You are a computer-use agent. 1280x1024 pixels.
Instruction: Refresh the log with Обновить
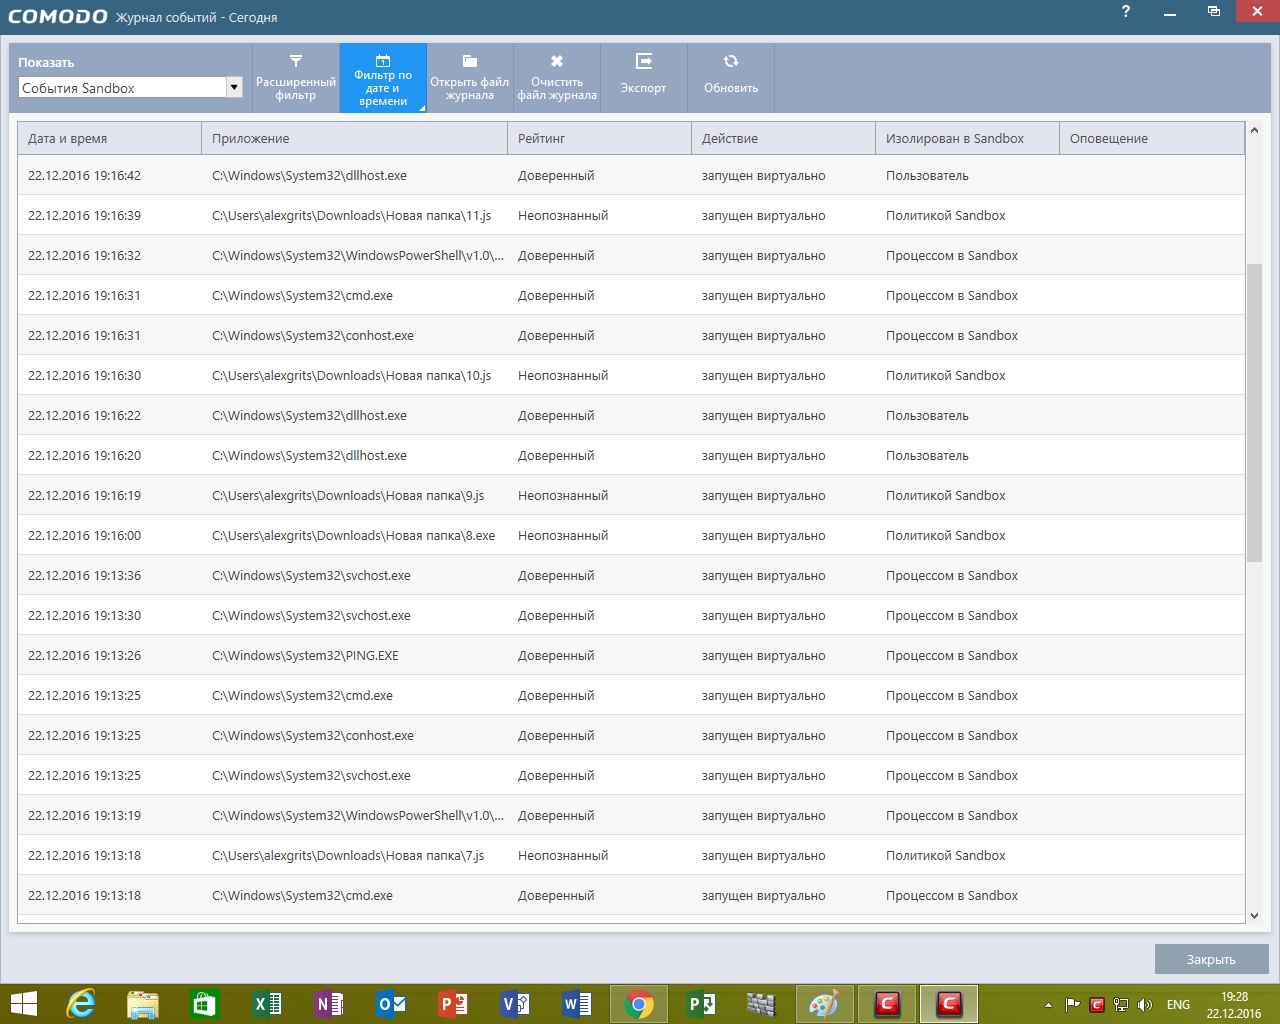click(x=731, y=78)
